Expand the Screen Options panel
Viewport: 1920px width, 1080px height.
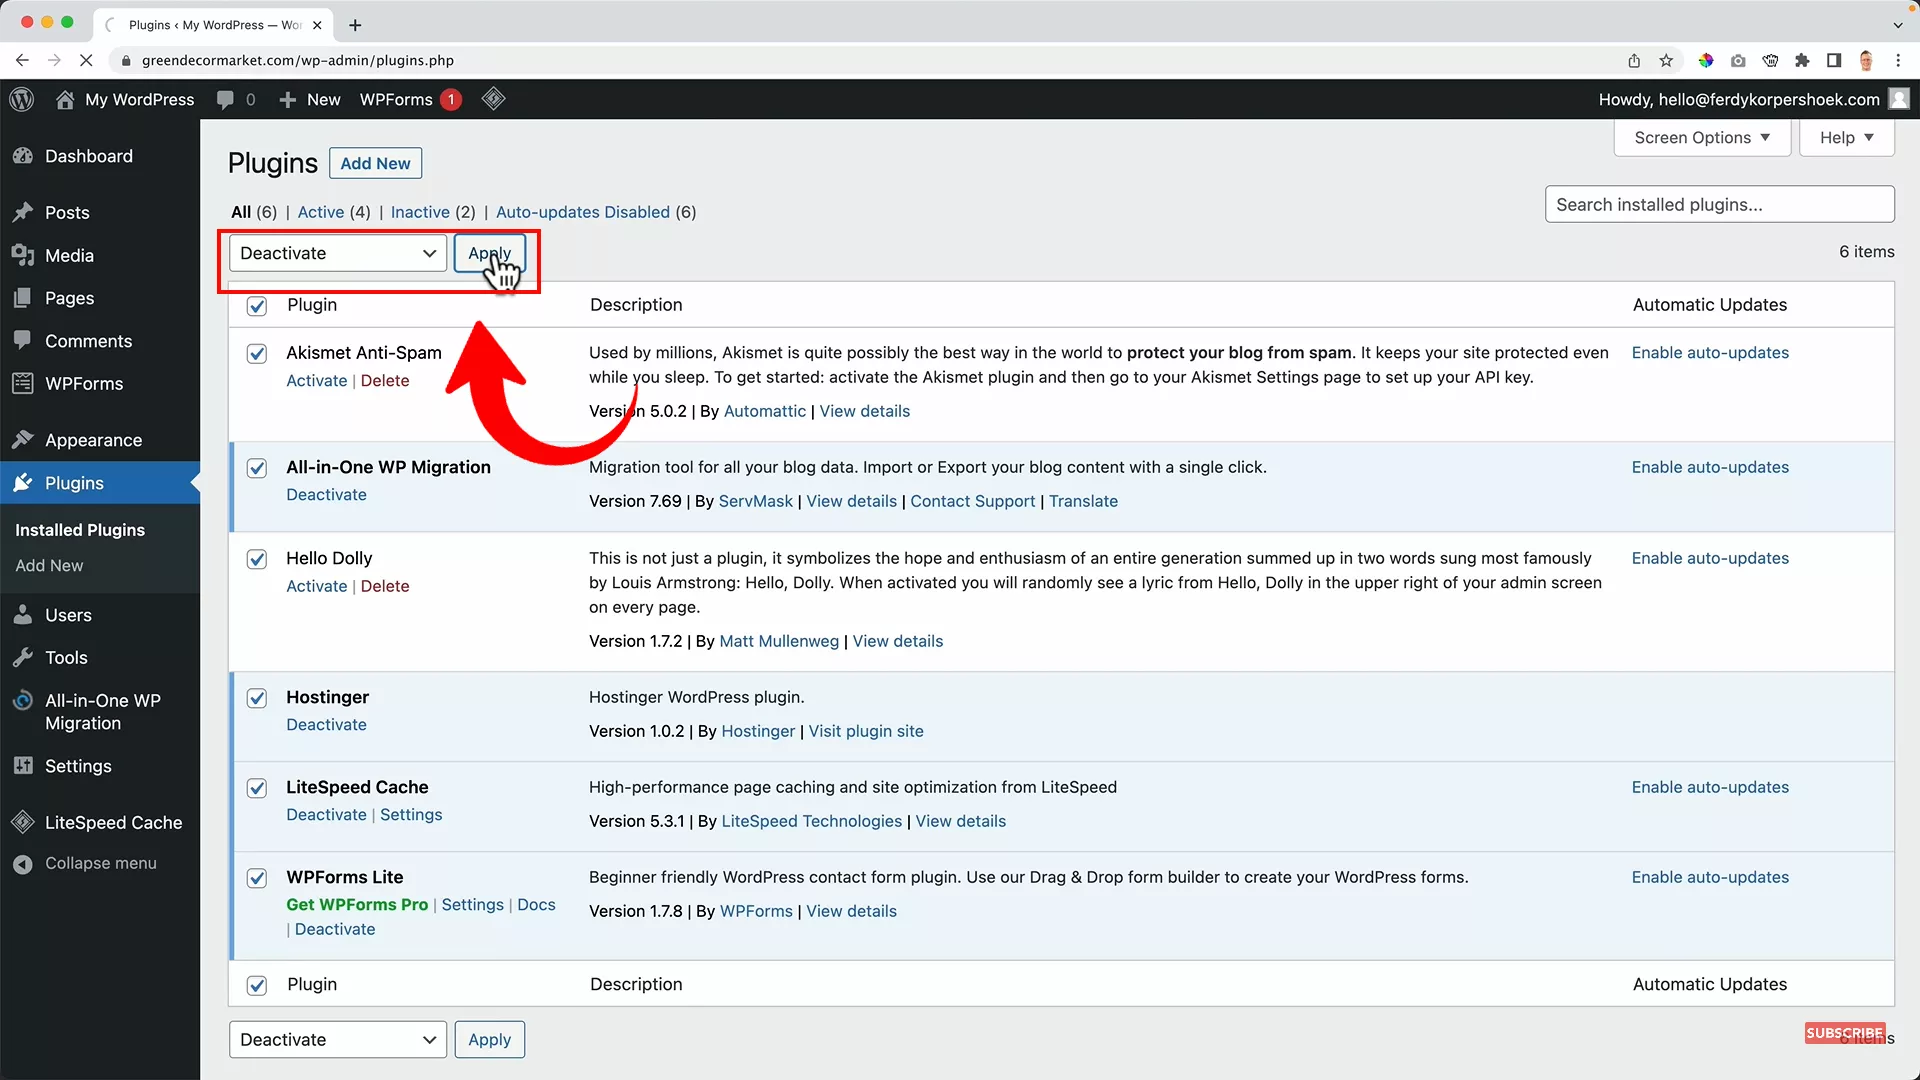pyautogui.click(x=1701, y=137)
